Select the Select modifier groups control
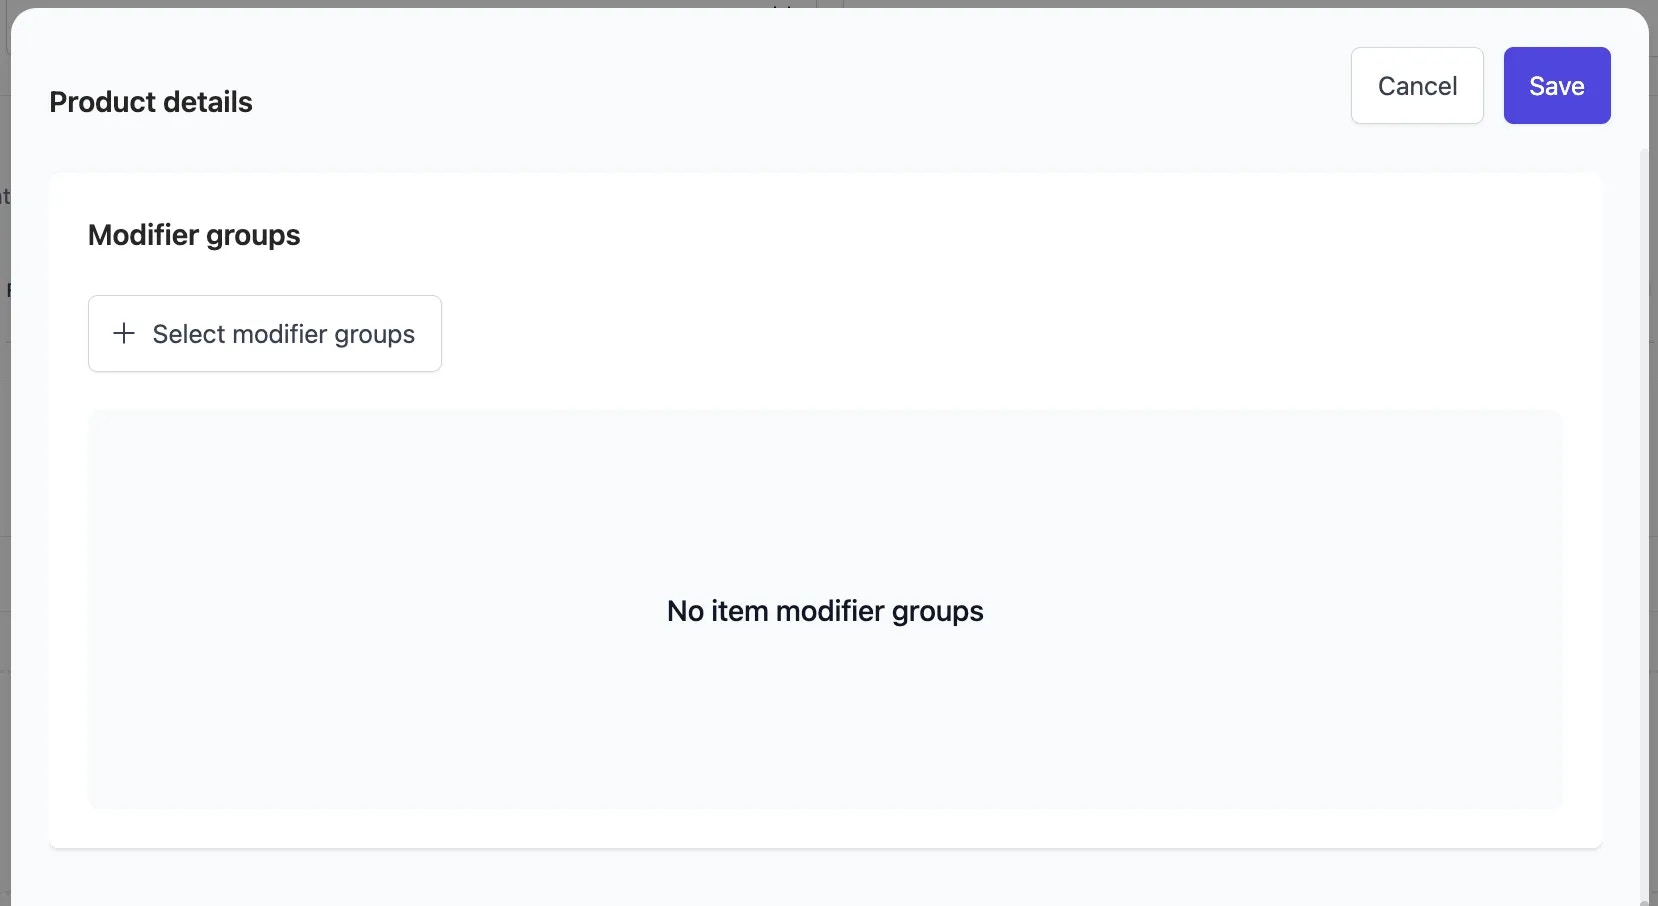Image resolution: width=1658 pixels, height=906 pixels. (264, 333)
